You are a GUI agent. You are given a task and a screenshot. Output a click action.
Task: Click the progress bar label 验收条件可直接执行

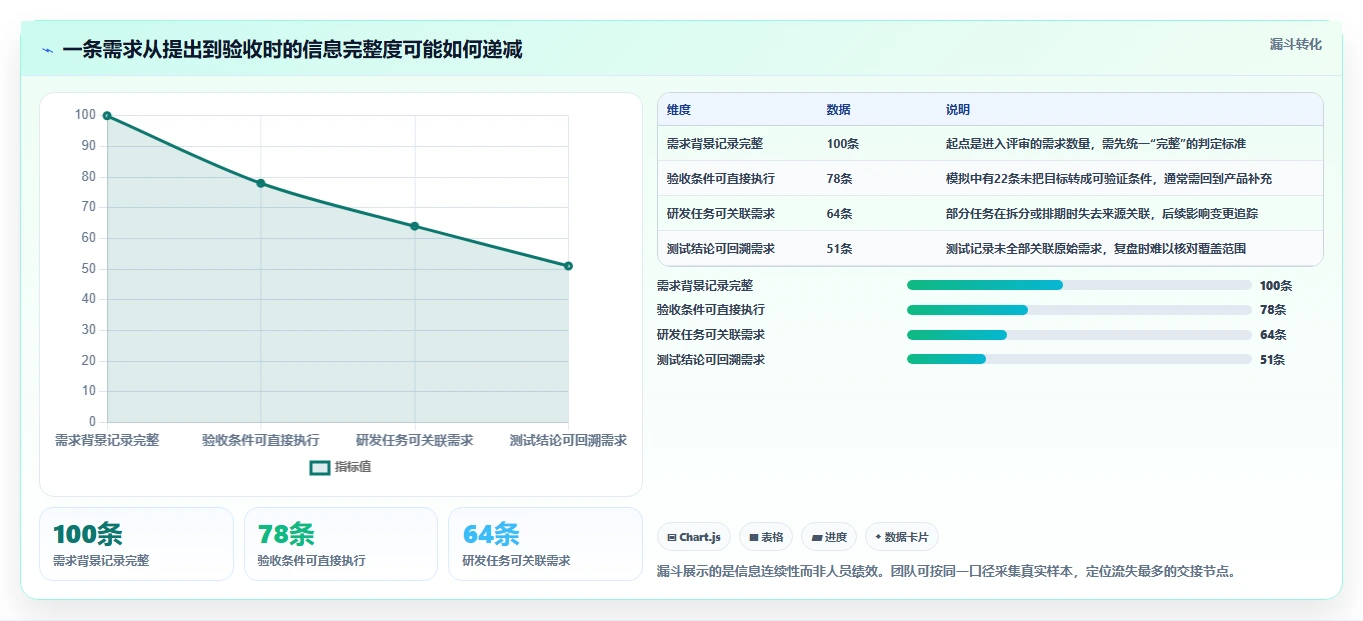coord(711,310)
